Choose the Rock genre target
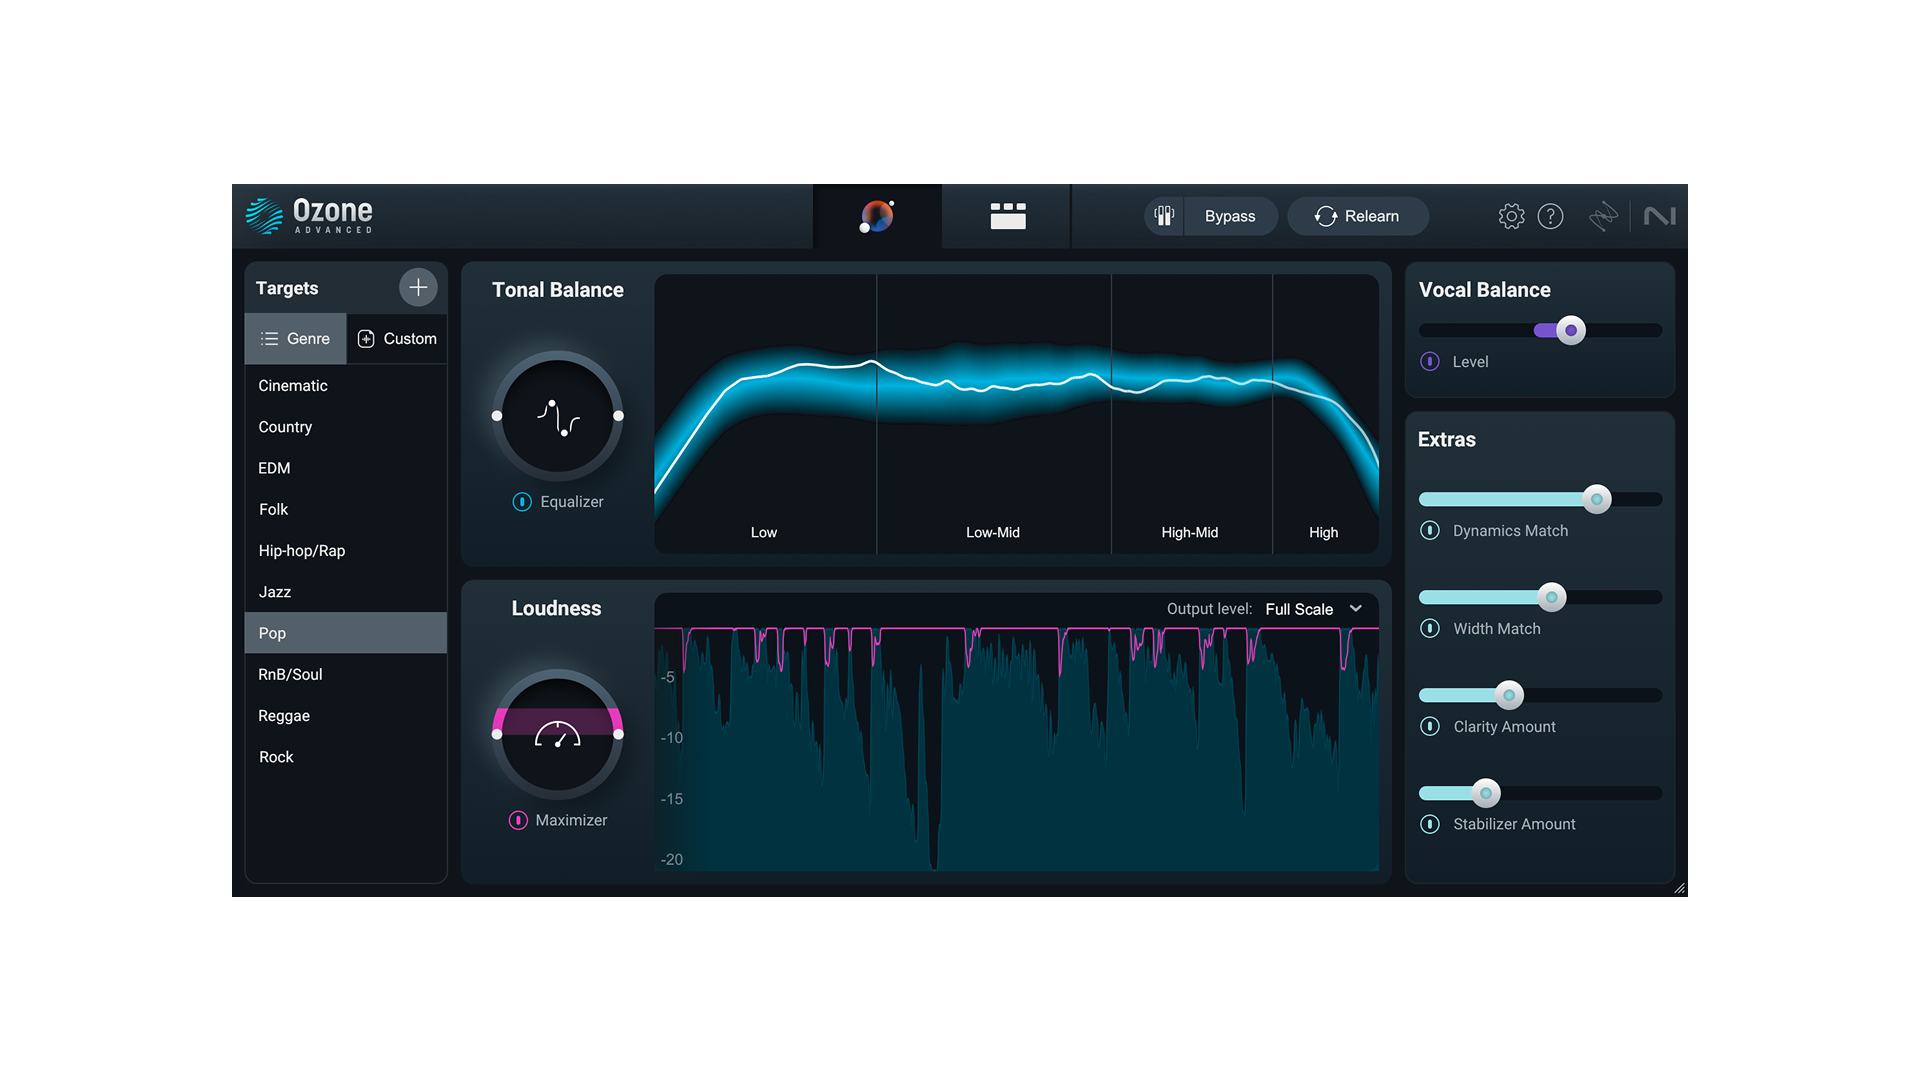The height and width of the screenshot is (1080, 1920). [x=346, y=757]
